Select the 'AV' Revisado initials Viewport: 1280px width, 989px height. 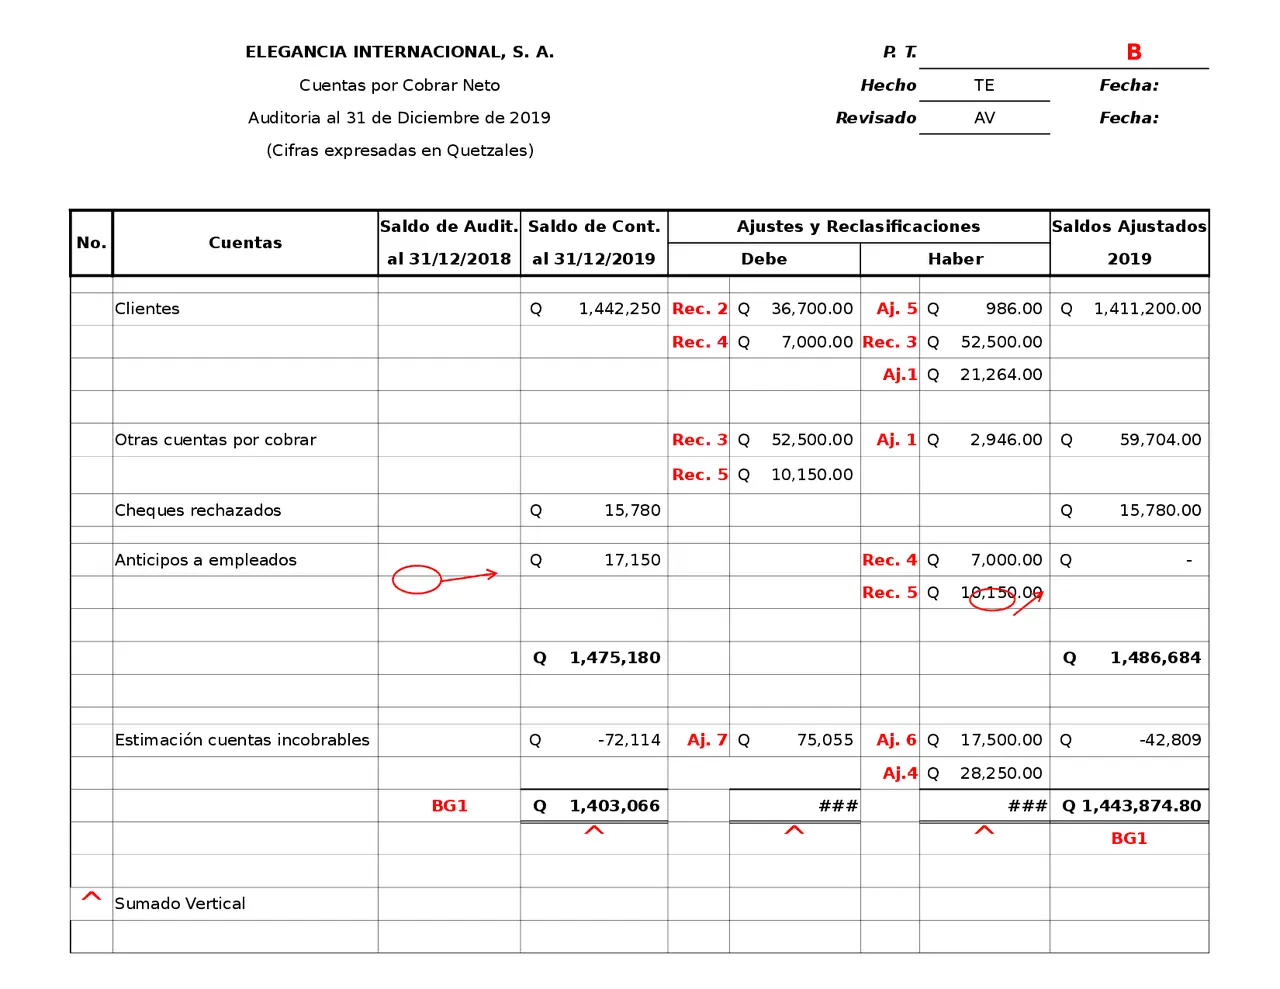pos(984,118)
